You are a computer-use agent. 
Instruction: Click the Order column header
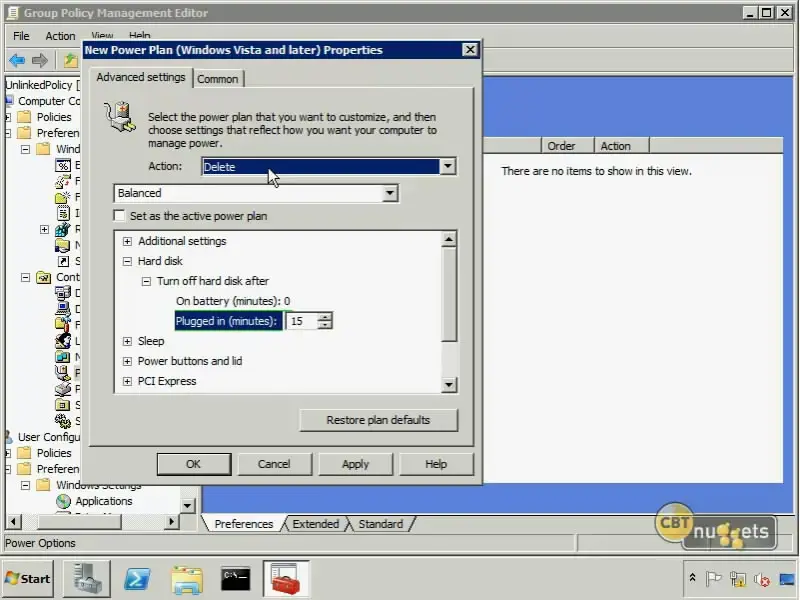tap(567, 146)
